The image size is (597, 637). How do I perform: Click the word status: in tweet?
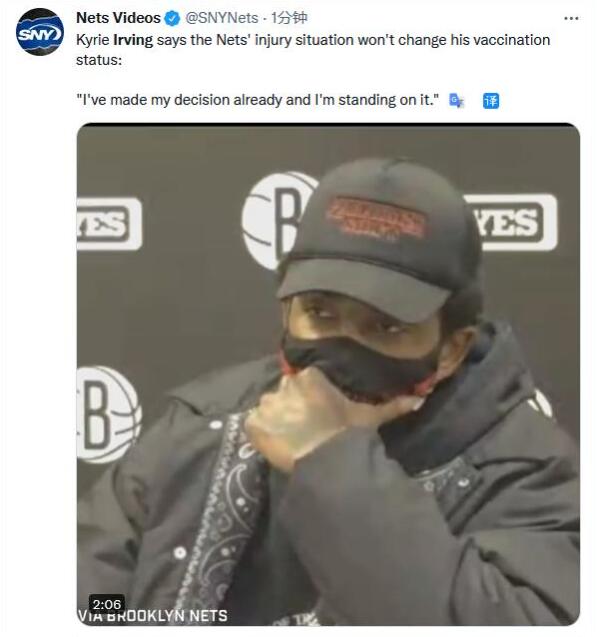click(x=99, y=60)
